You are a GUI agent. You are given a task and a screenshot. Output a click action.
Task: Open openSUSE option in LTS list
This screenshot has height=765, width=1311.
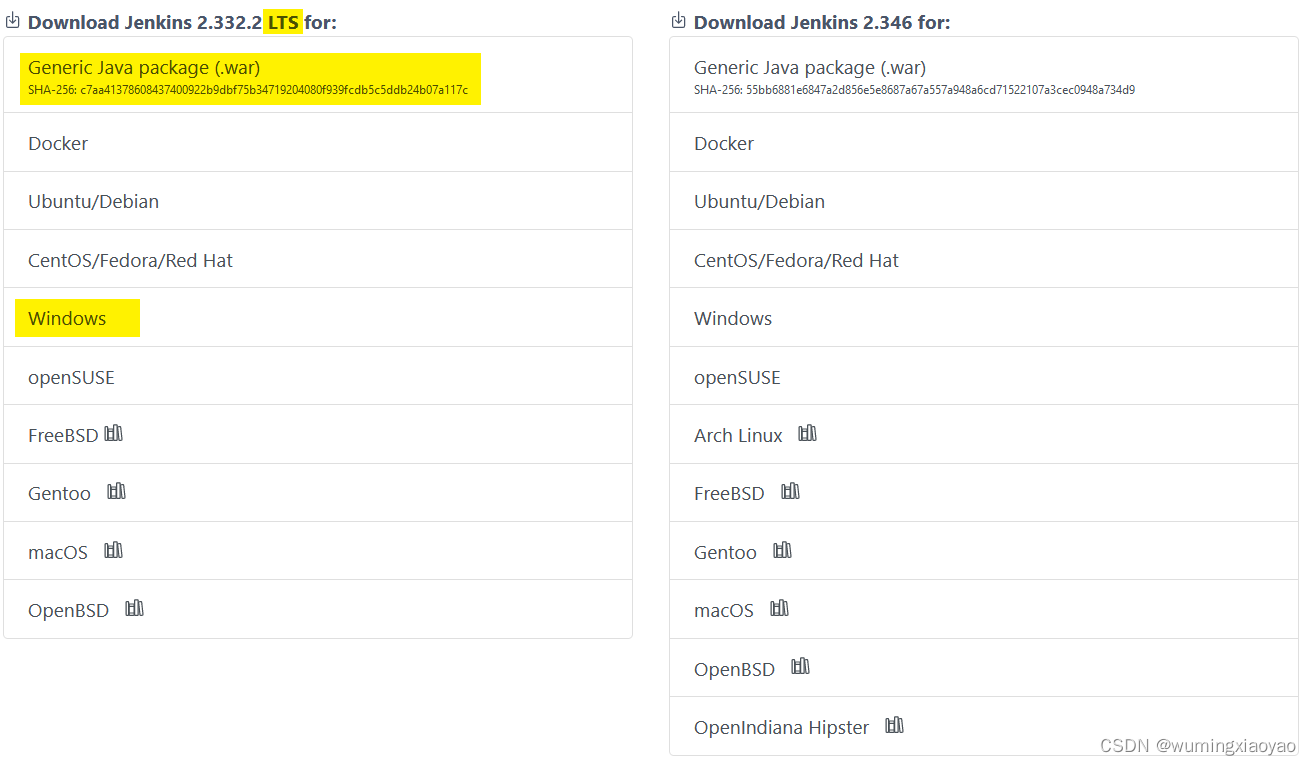(318, 377)
